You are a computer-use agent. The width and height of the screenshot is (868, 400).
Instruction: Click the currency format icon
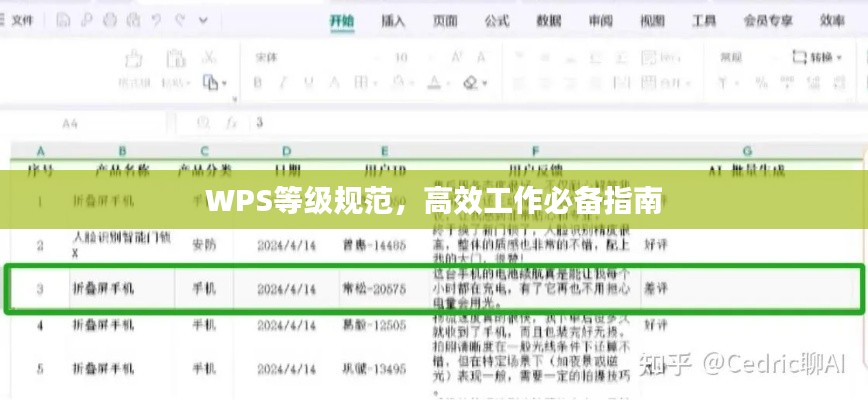coord(722,84)
